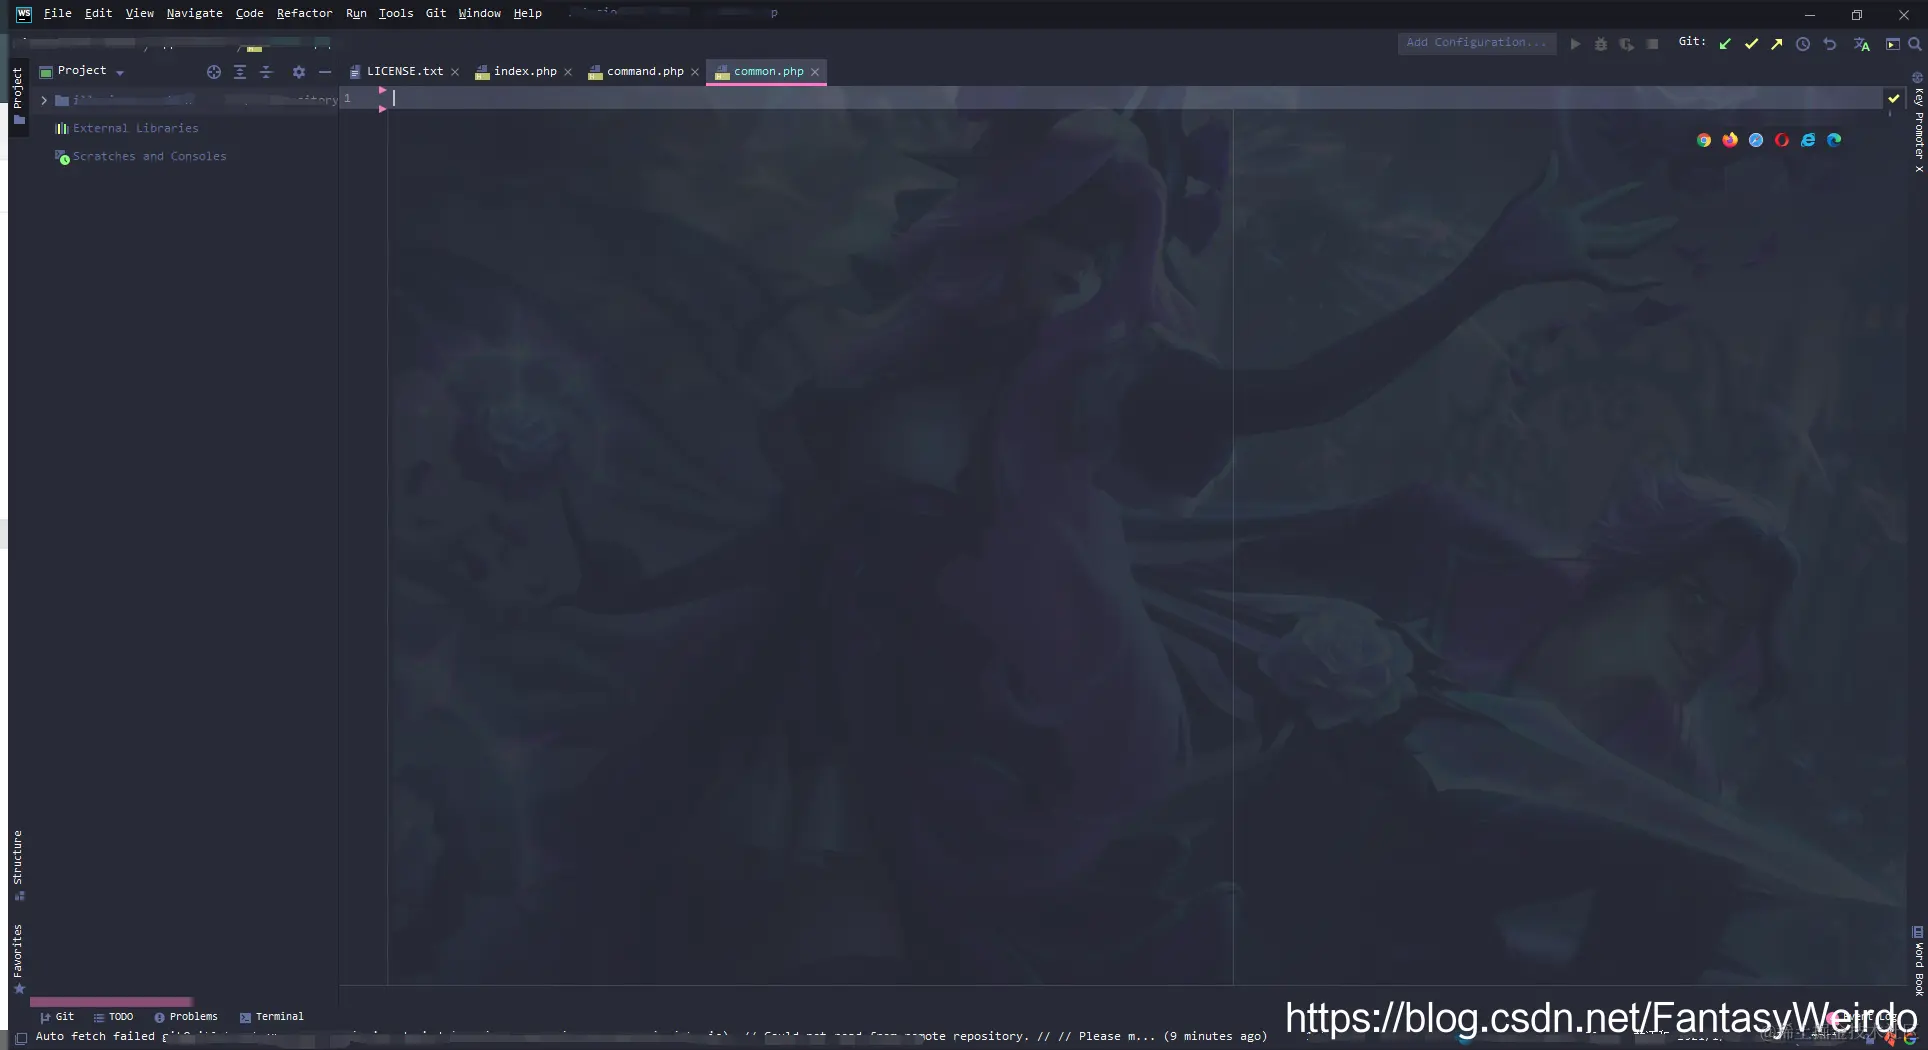Open the View menu

click(x=139, y=13)
